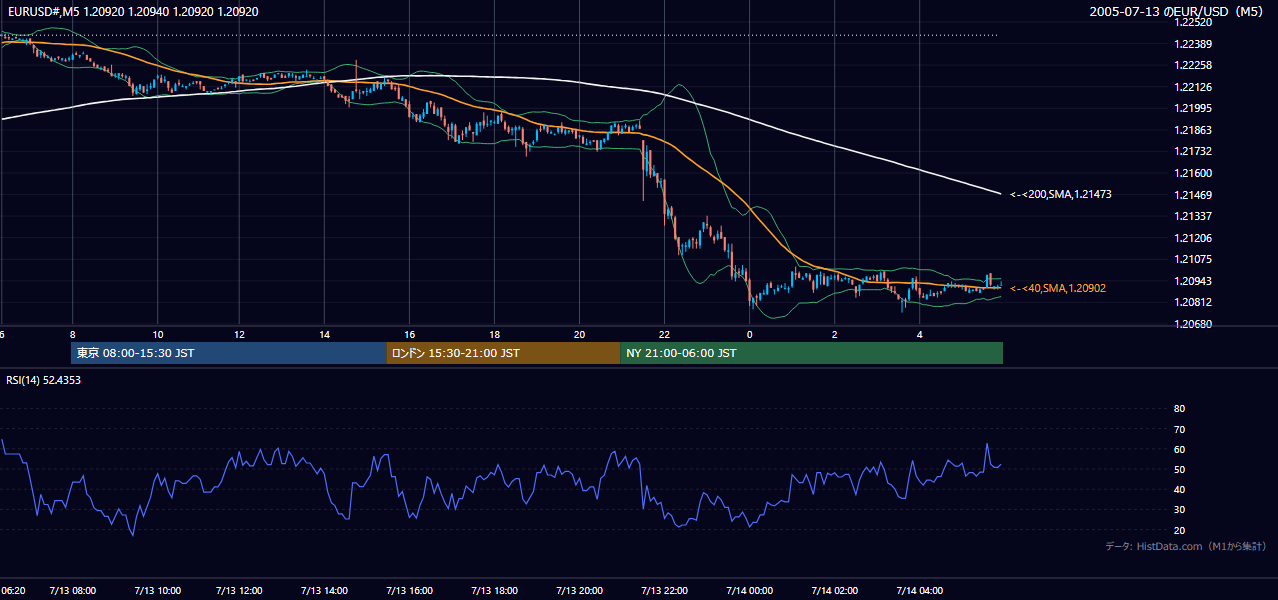
Task: Click the 7/13 14:00 time axis label
Action: [x=324, y=591]
